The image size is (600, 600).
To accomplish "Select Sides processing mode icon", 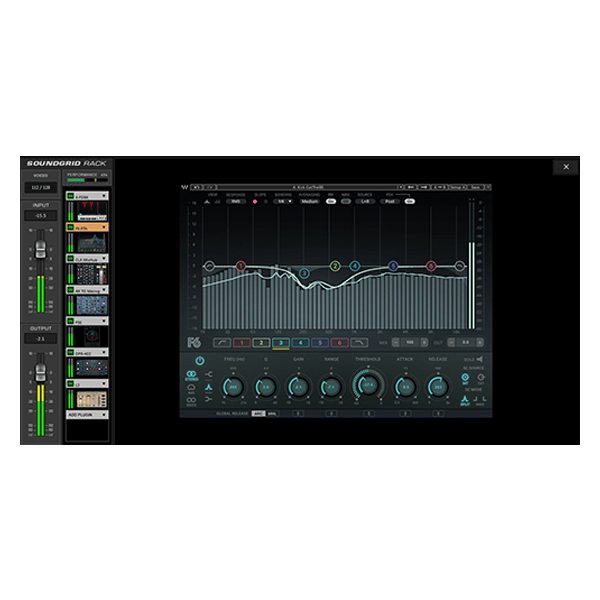I will [x=191, y=401].
